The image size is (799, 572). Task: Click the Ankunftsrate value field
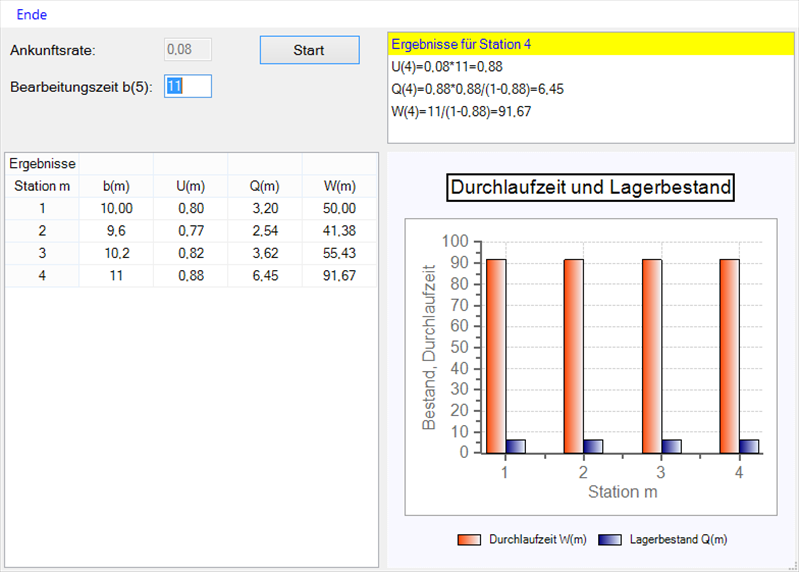188,50
